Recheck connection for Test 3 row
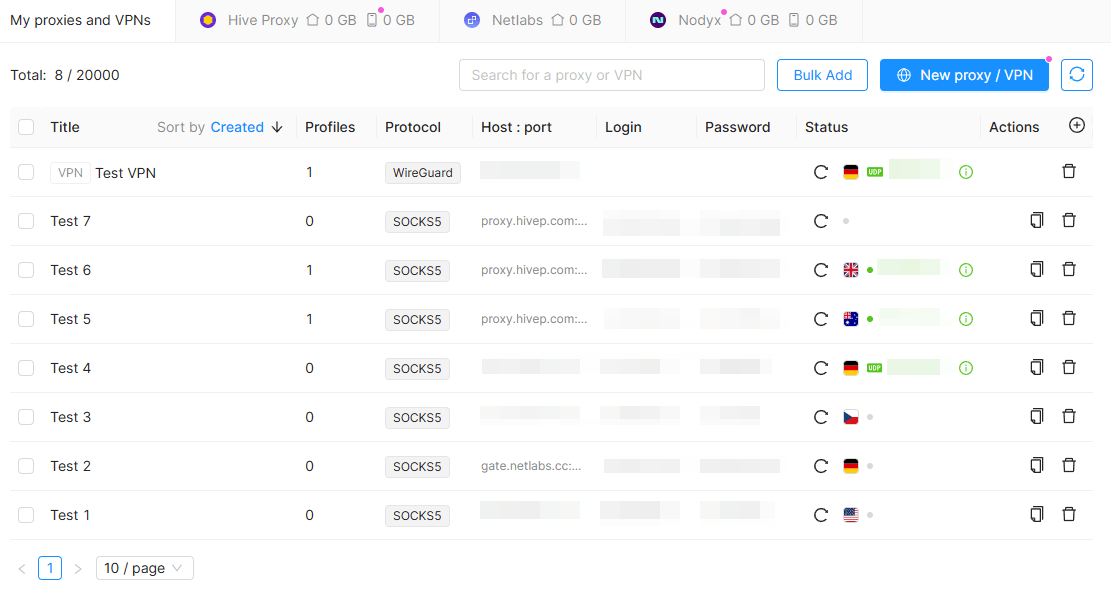 pyautogui.click(x=820, y=417)
